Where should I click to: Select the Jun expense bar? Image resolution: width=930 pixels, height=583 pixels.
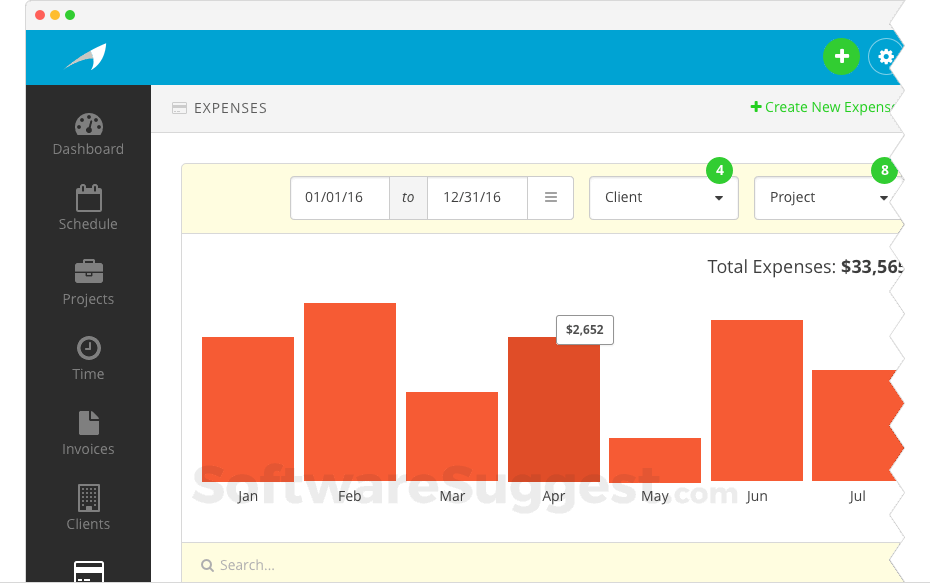tap(757, 400)
